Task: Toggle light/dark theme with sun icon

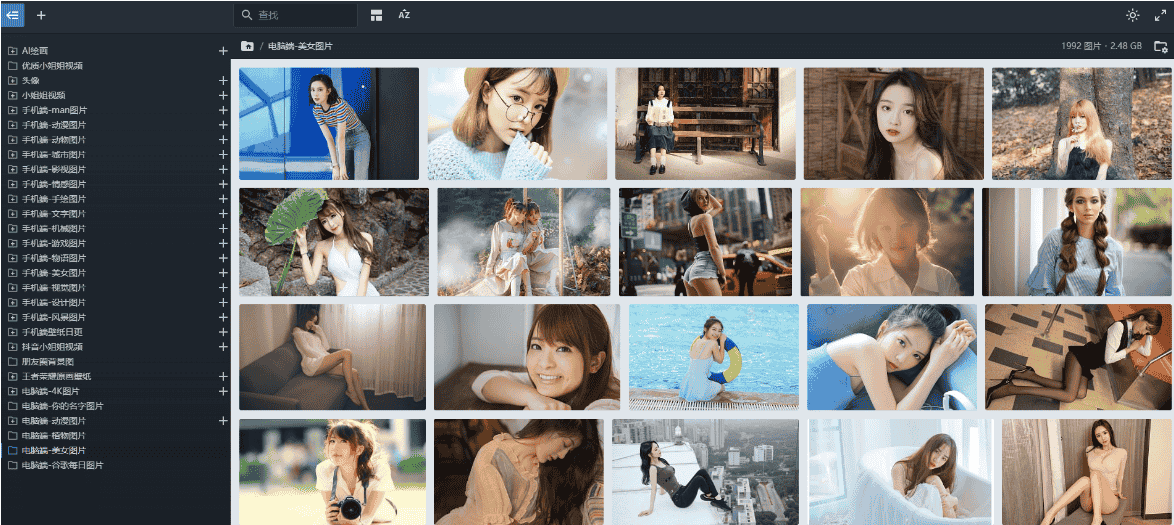Action: coord(1132,15)
